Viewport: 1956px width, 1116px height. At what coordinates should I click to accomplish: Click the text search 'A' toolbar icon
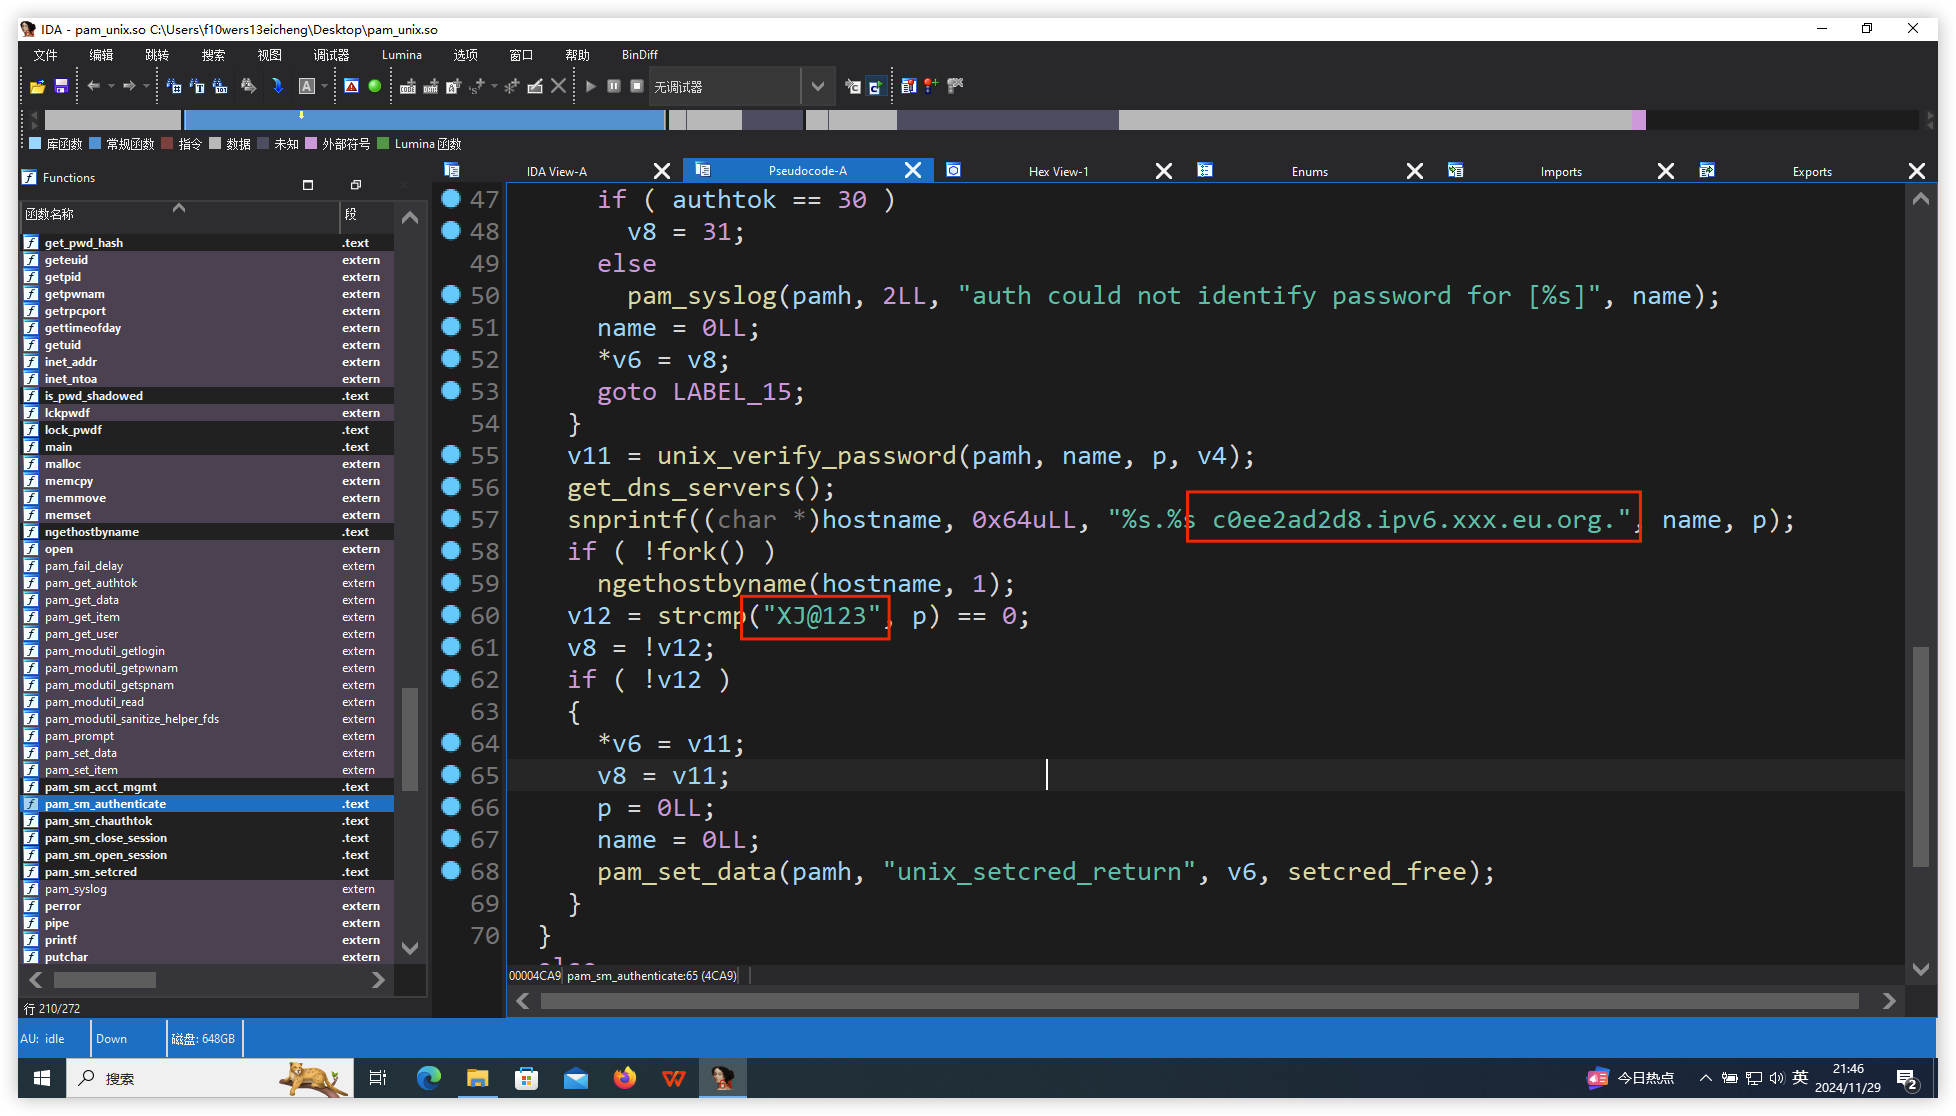point(308,86)
